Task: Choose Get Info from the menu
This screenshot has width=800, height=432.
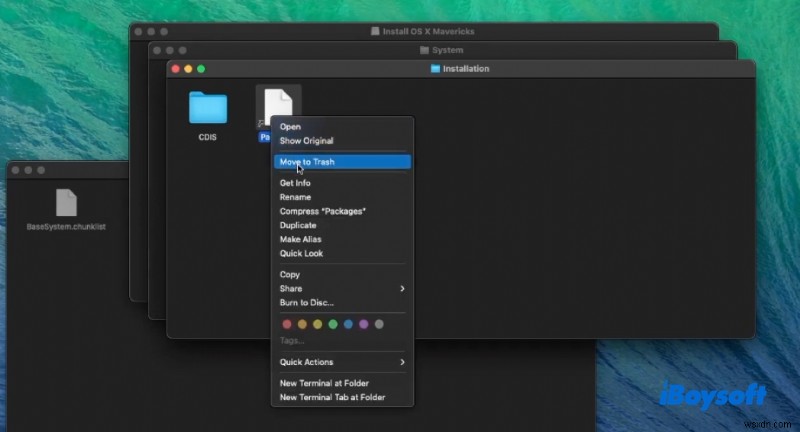Action: click(x=342, y=183)
